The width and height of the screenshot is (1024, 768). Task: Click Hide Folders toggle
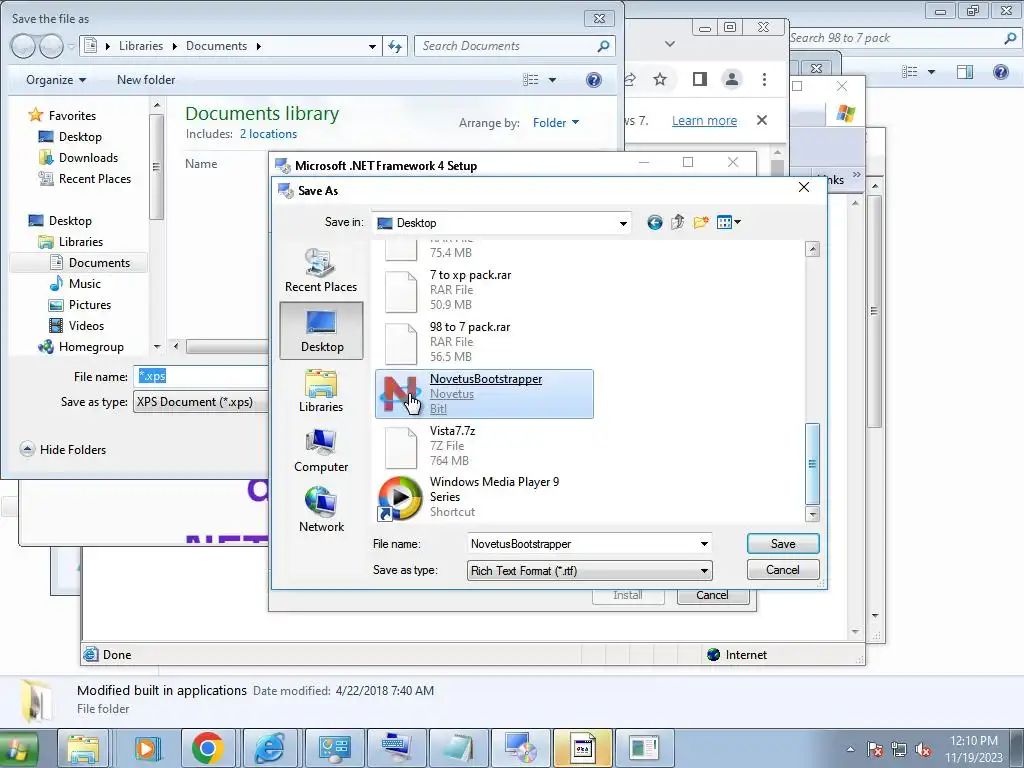click(x=63, y=449)
